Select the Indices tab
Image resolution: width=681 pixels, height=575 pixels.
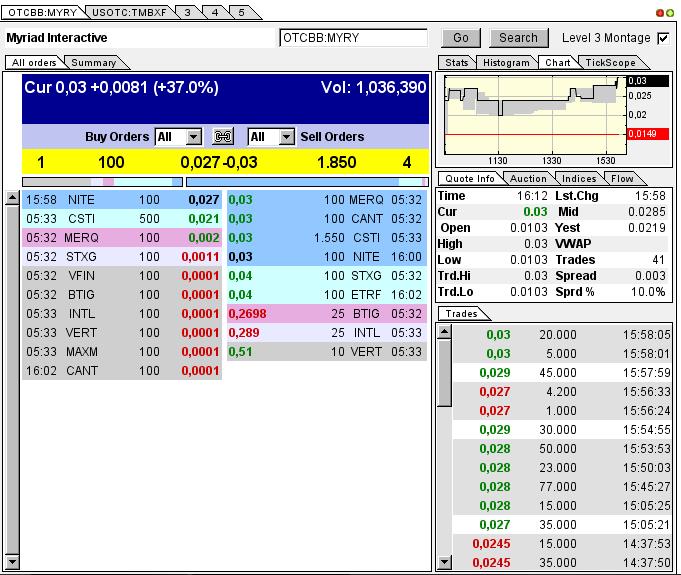579,178
